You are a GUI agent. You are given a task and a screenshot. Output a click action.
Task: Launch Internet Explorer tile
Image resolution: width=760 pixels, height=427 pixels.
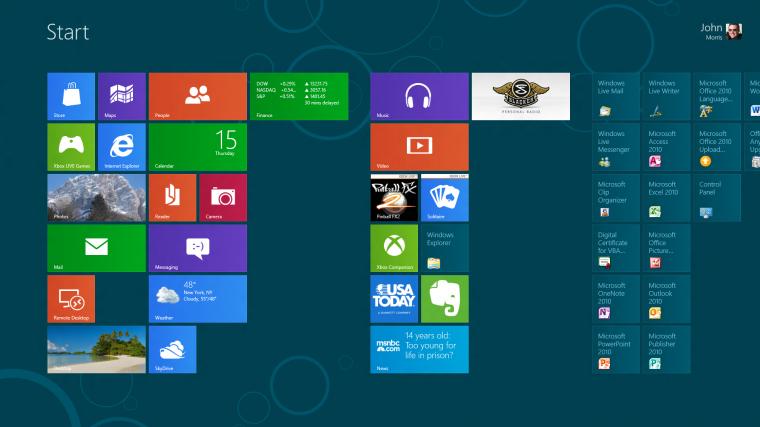pyautogui.click(x=122, y=147)
